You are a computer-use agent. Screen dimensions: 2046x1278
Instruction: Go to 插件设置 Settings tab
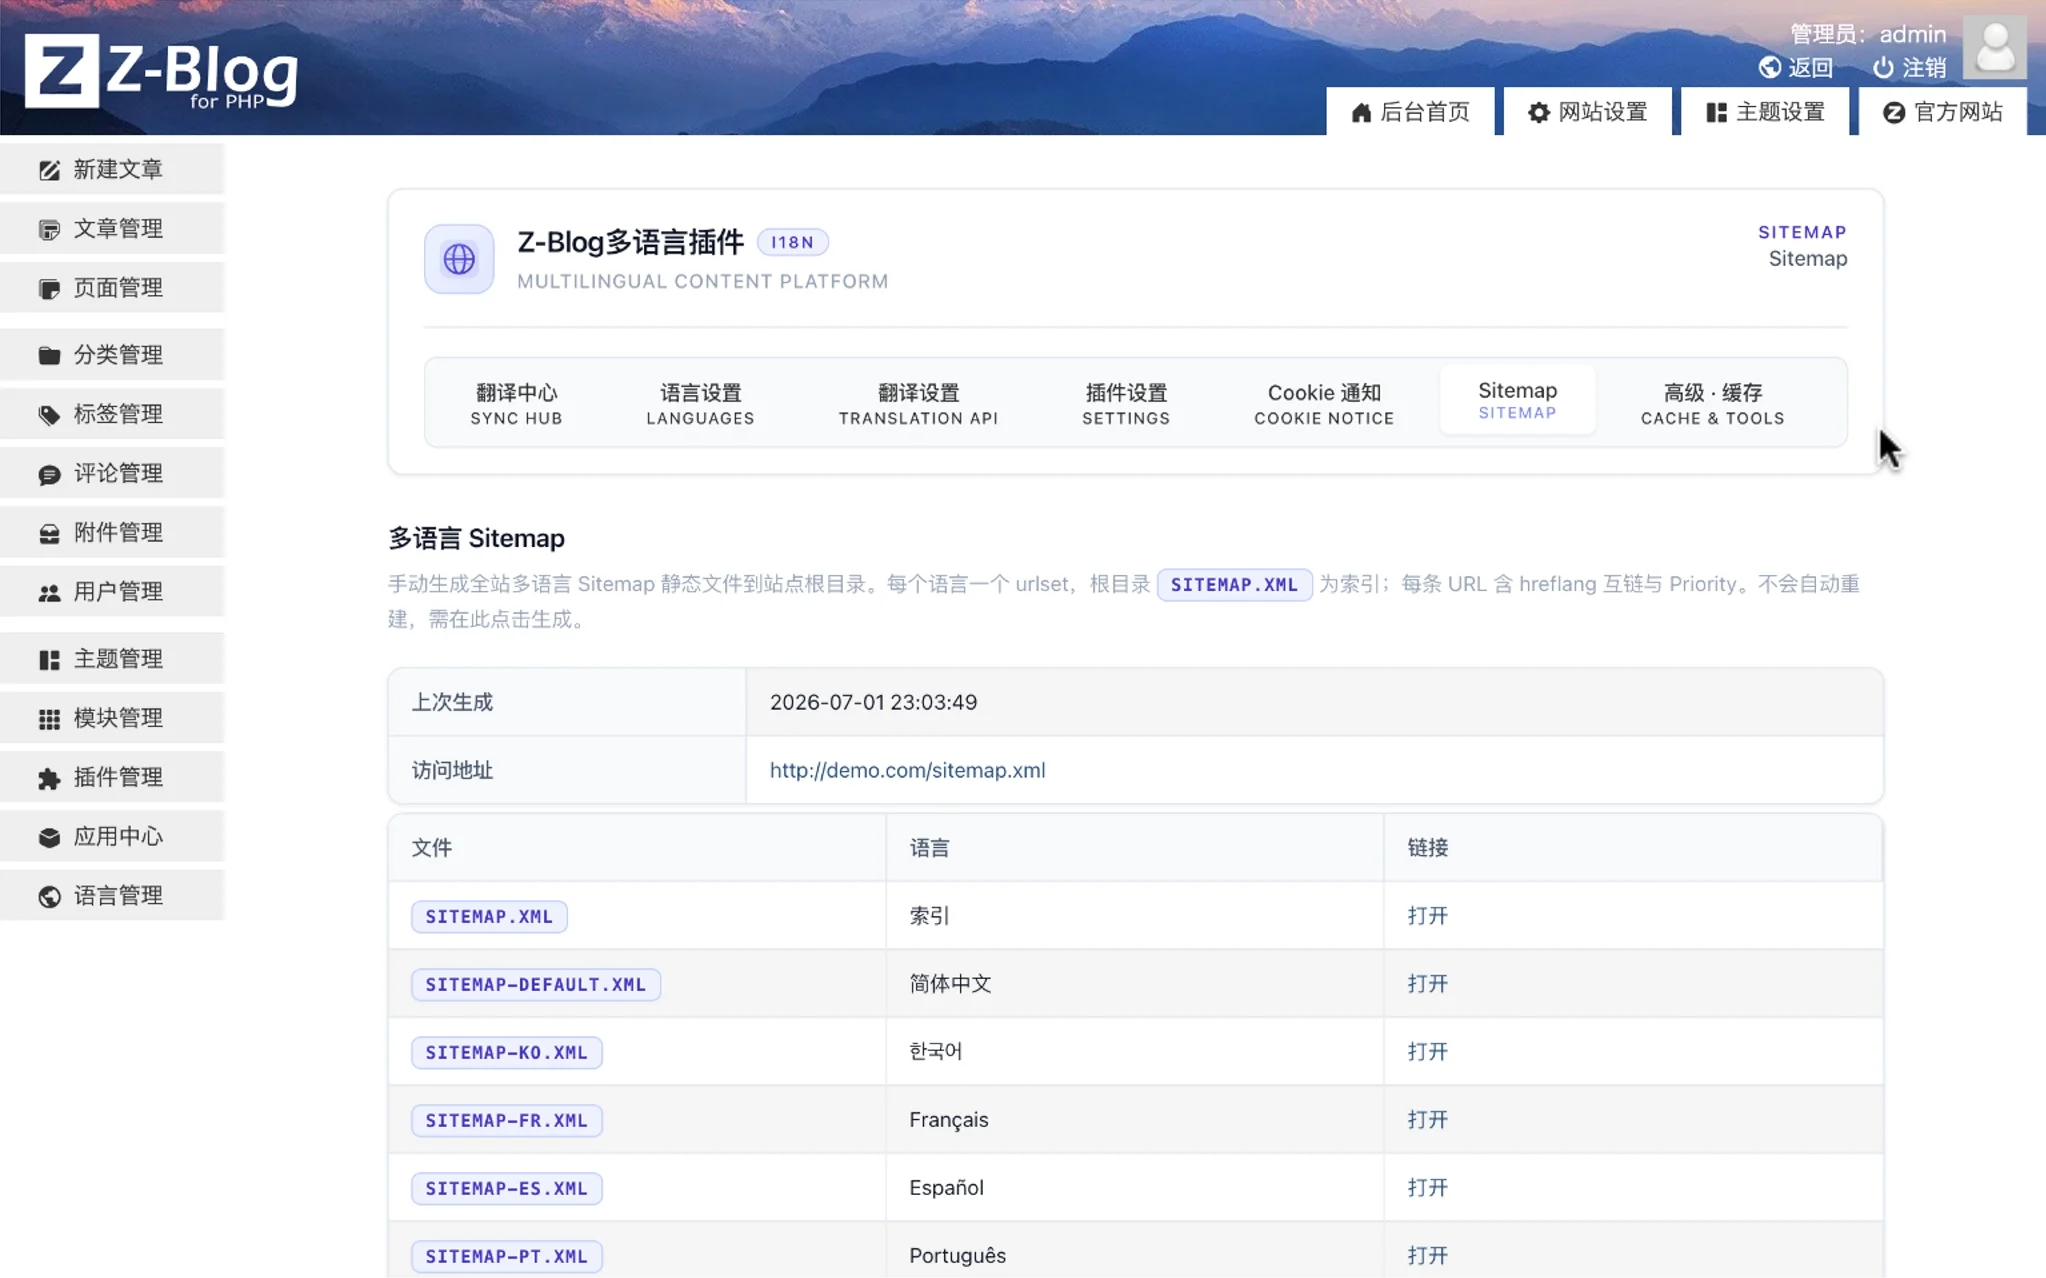(1126, 403)
